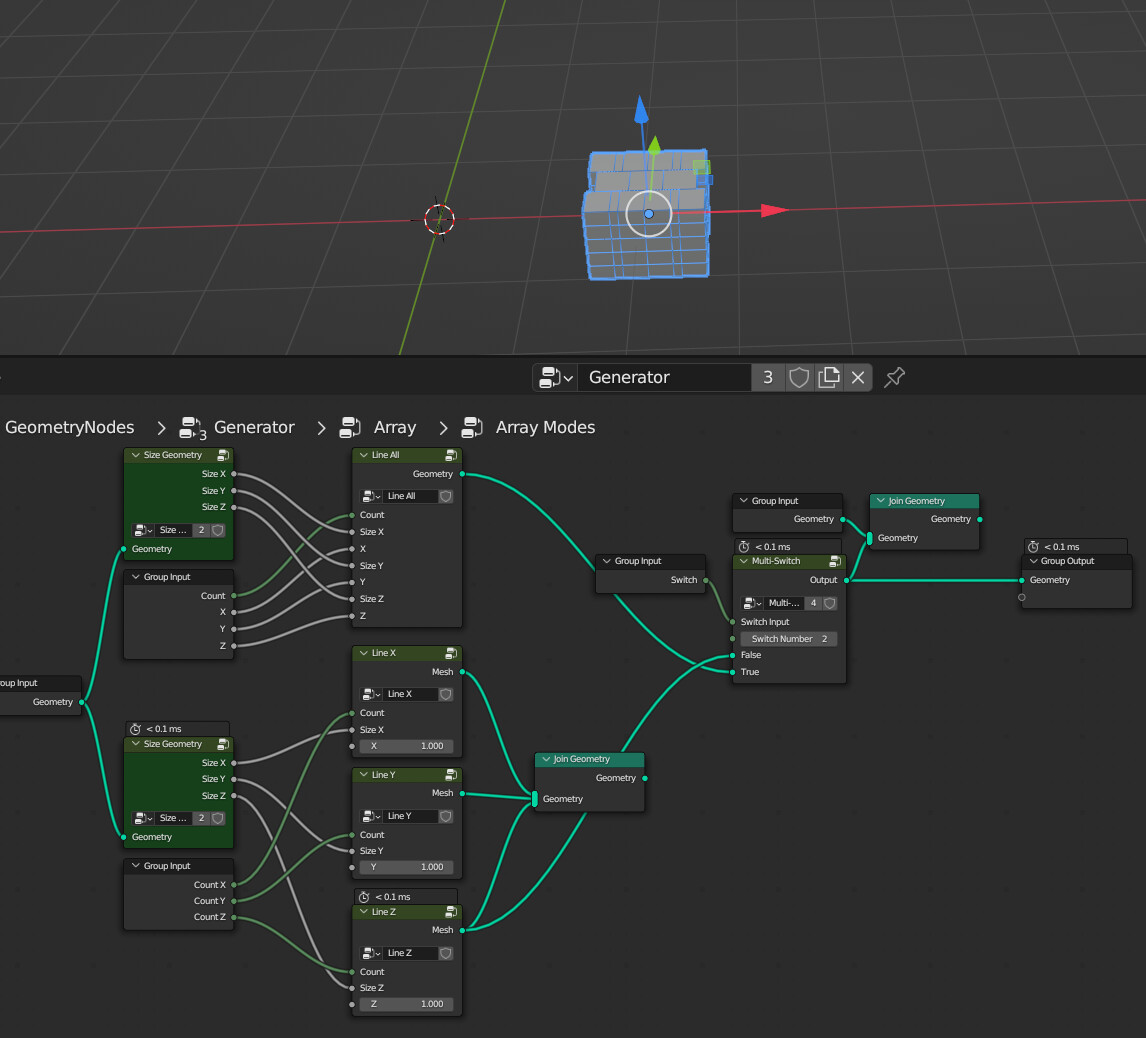Viewport: 1146px width, 1038px height.
Task: Toggle fake user shield in lower Size Geometry
Action: coord(218,818)
